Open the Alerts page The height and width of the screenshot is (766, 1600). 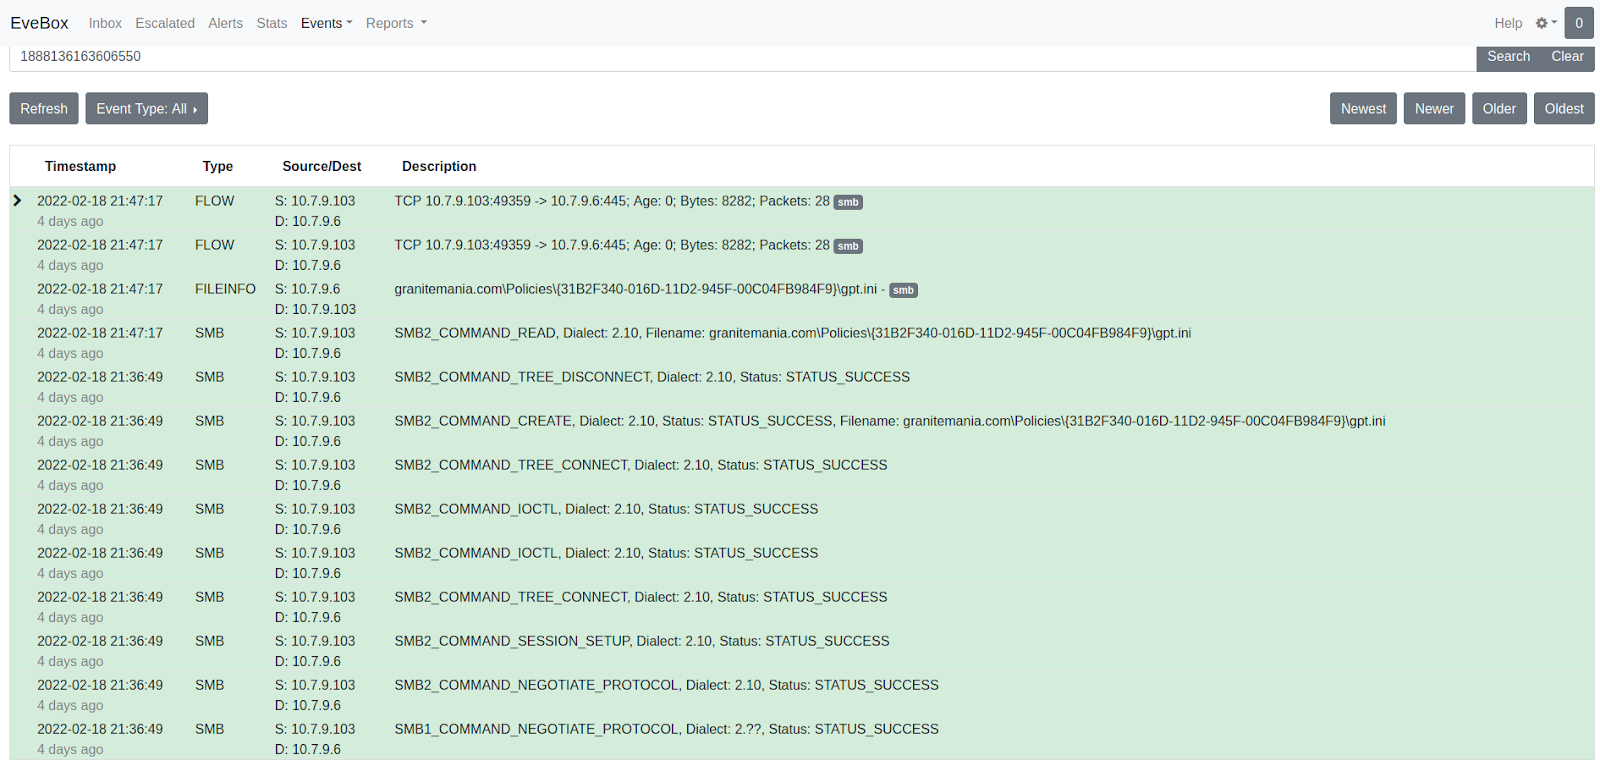click(x=225, y=23)
